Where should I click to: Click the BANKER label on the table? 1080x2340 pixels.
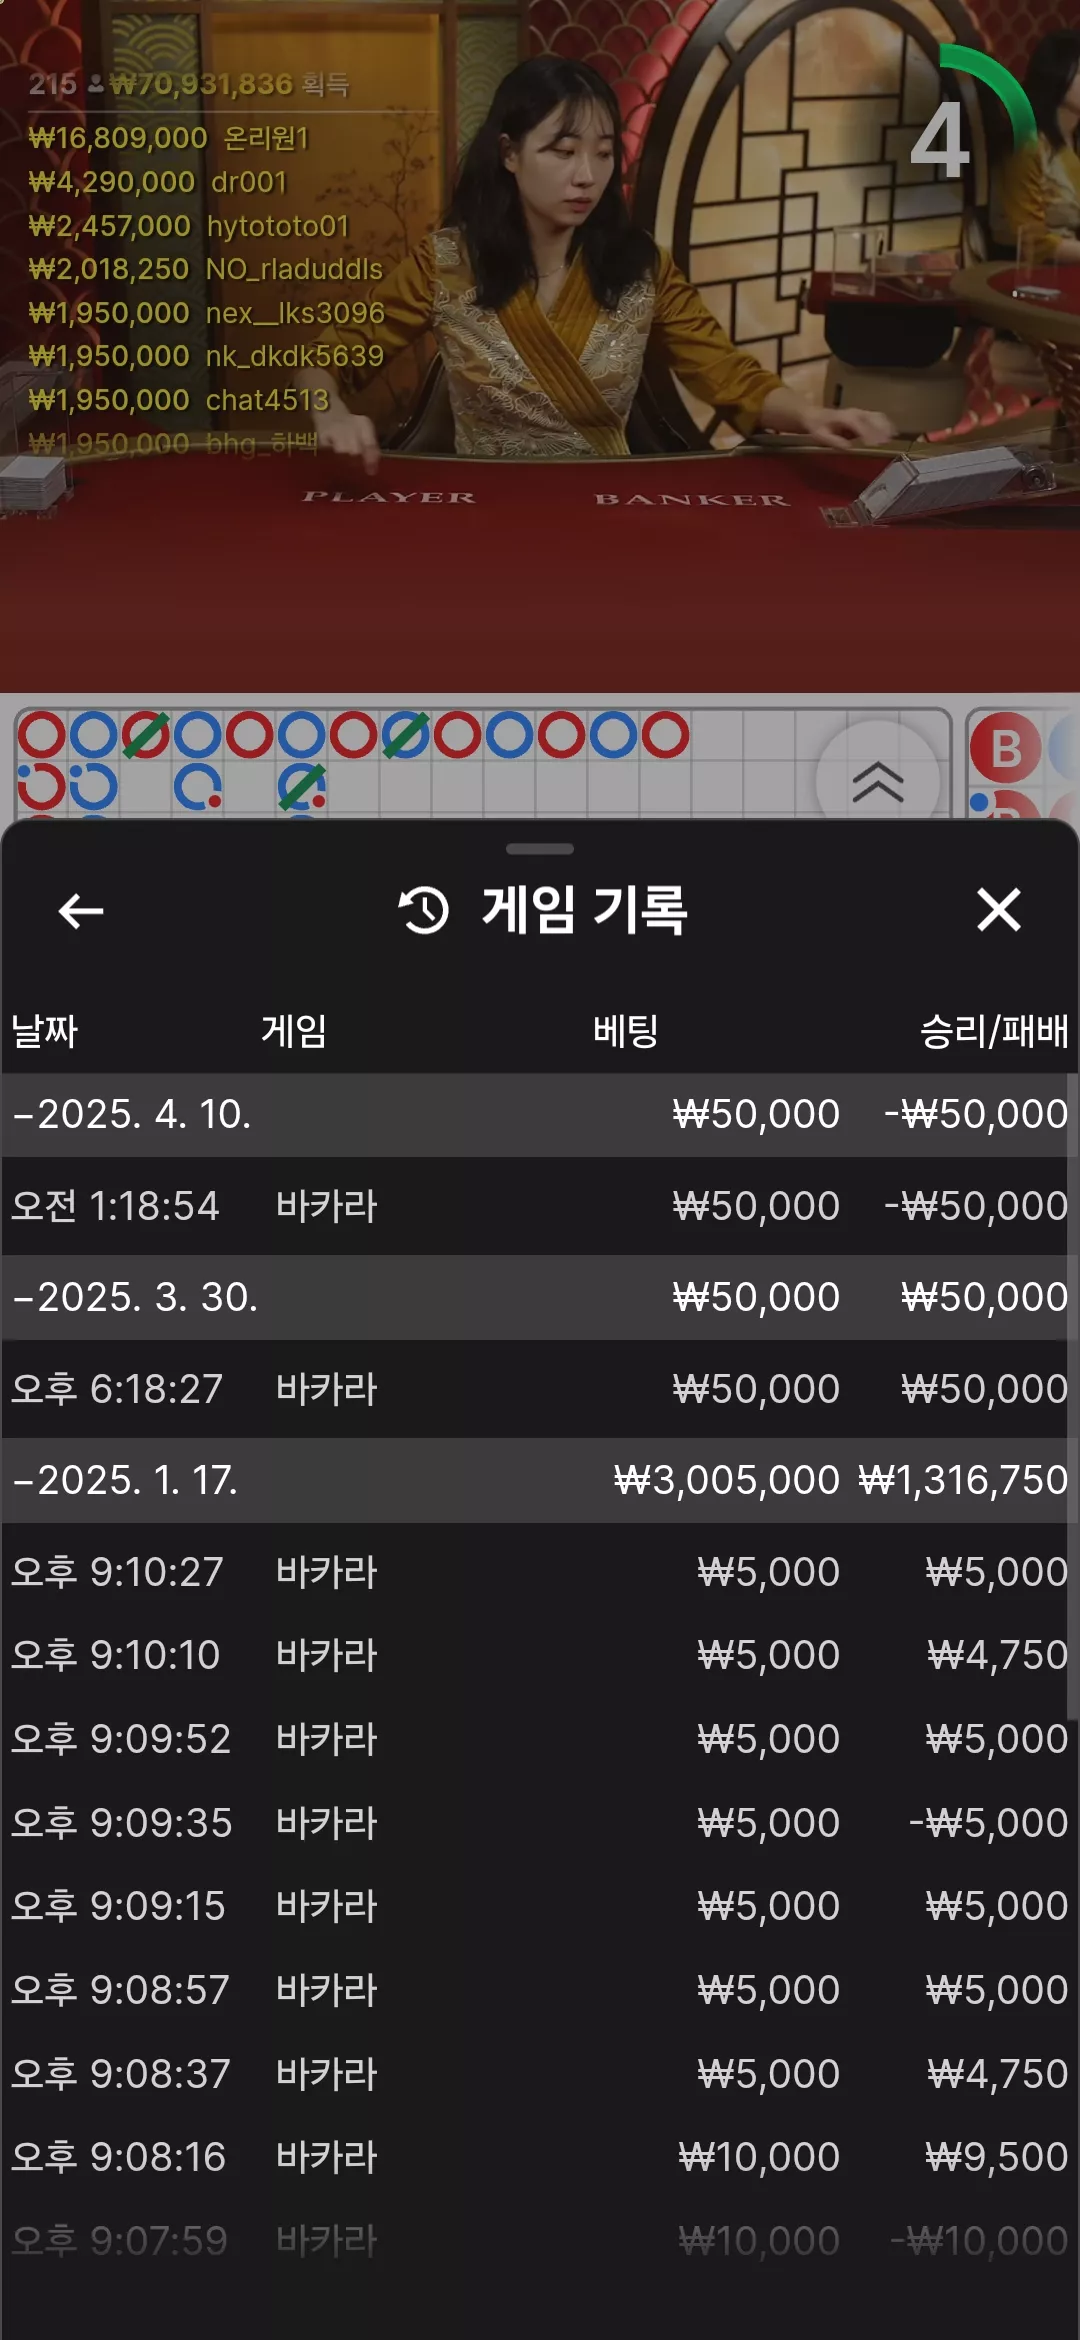point(692,499)
